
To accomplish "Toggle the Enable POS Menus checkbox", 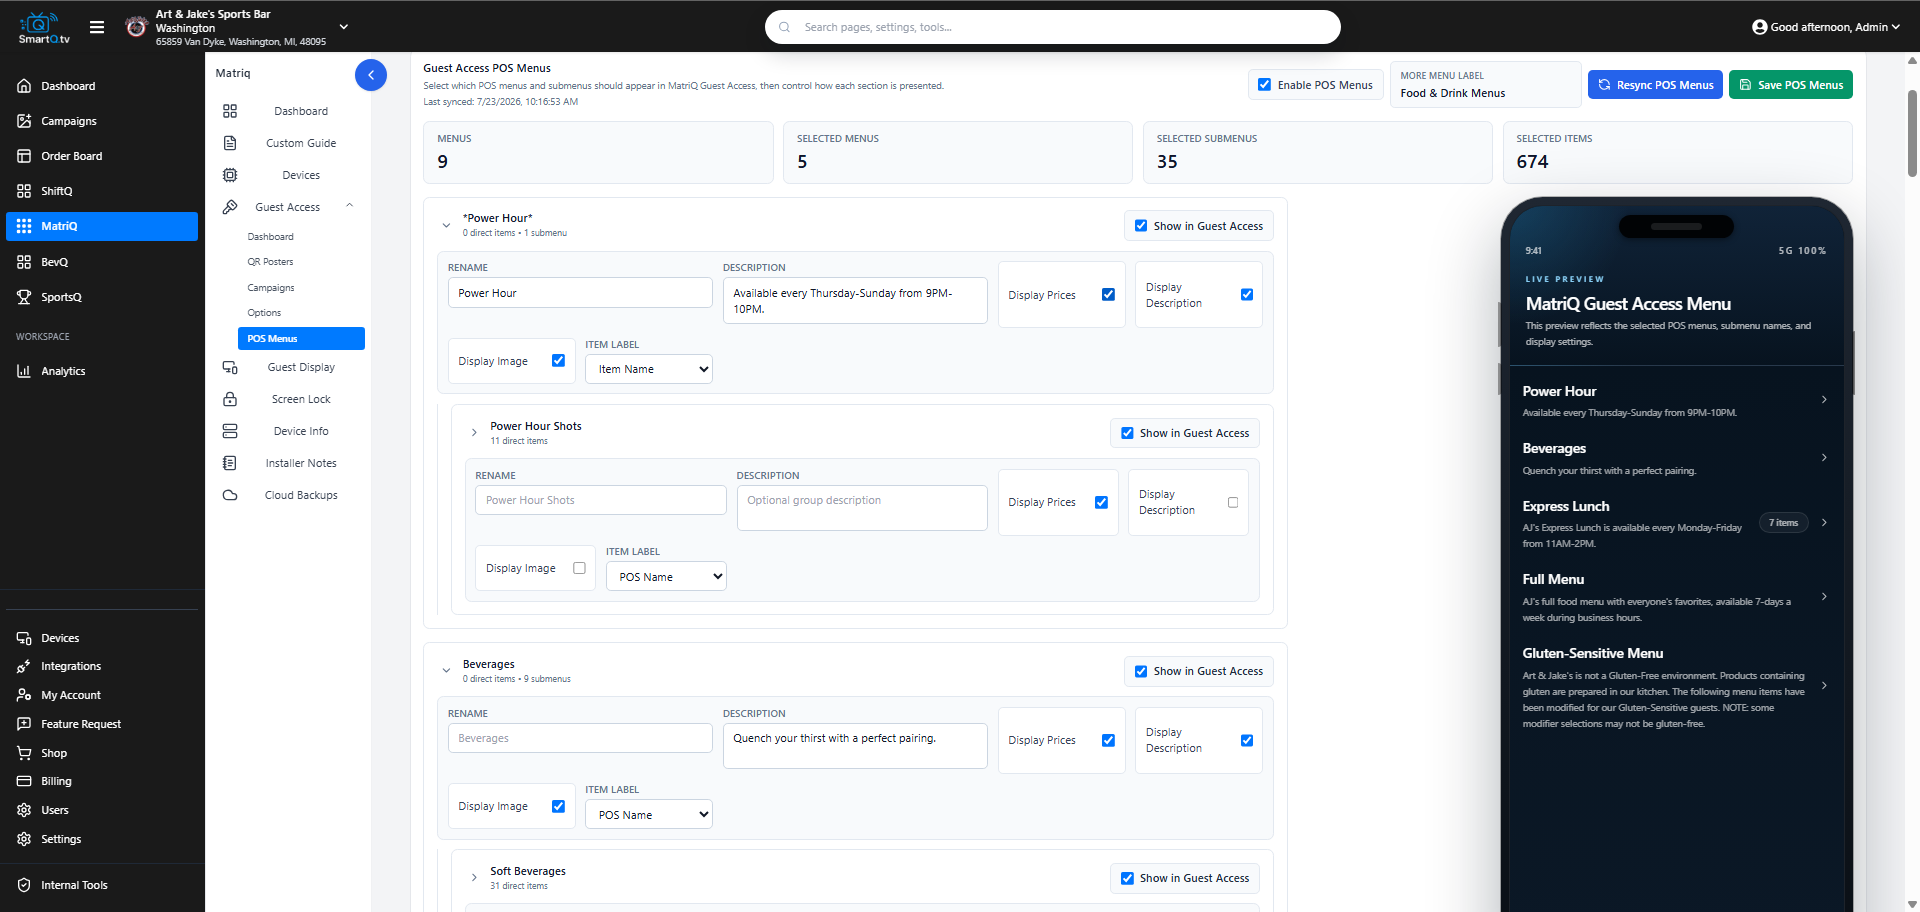I will coord(1265,85).
